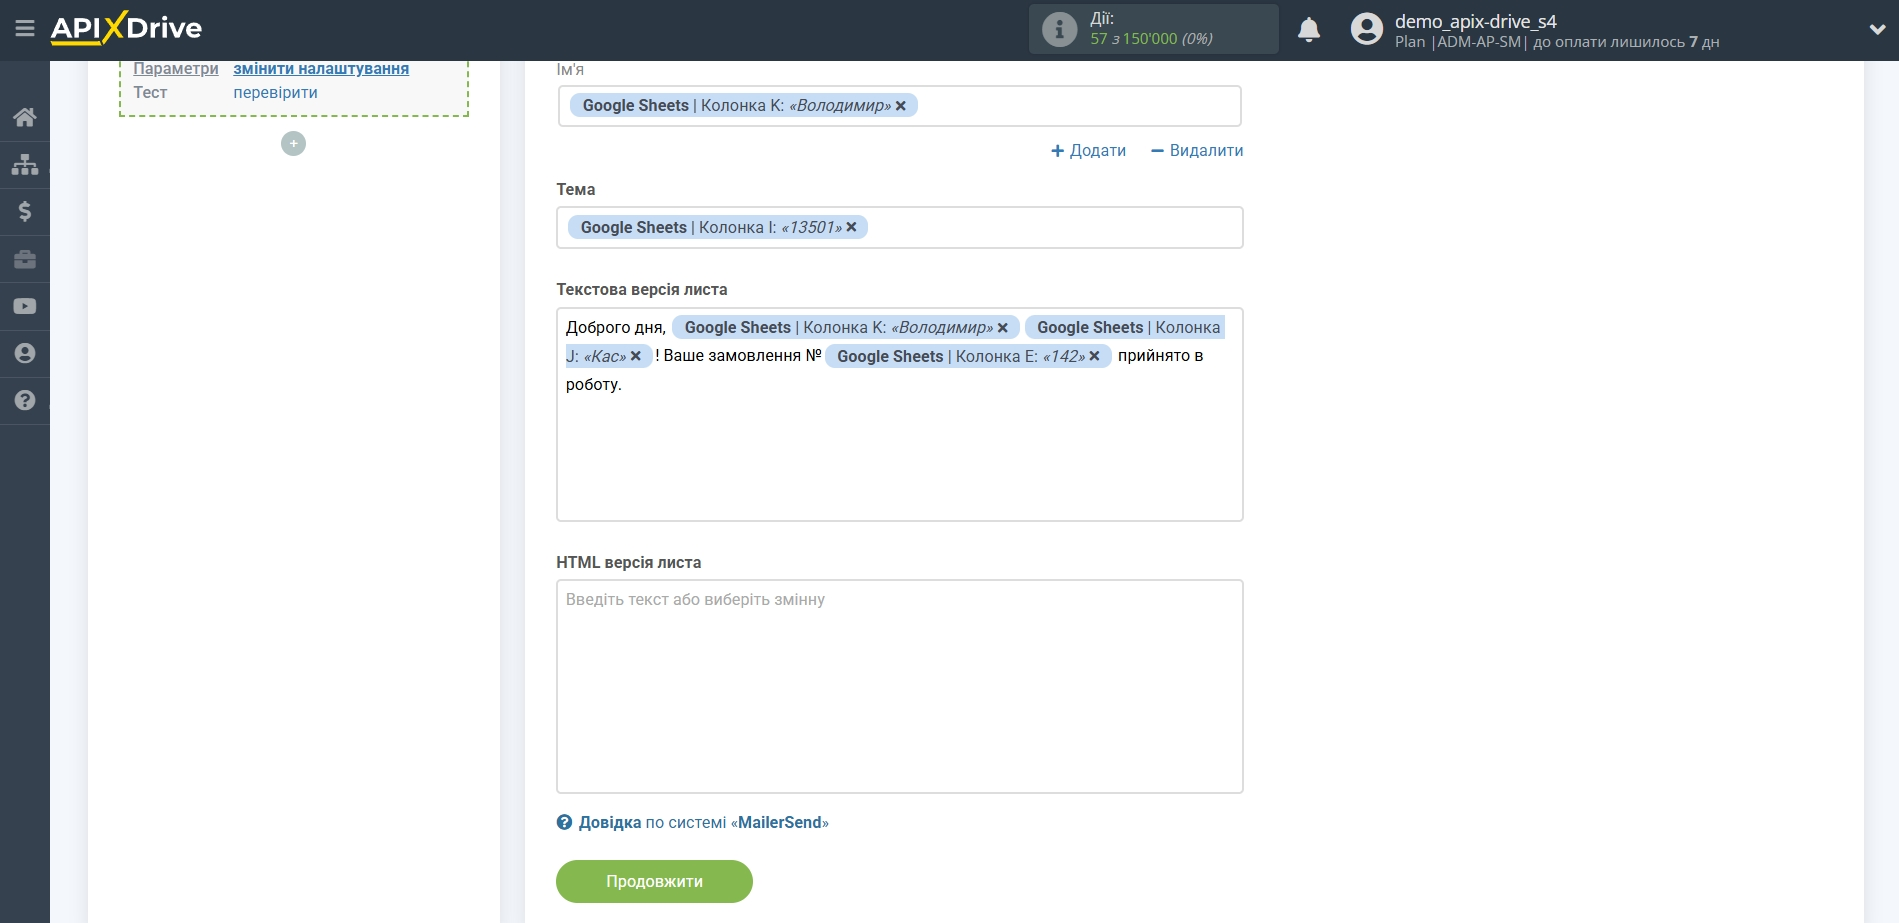Click into the Текстова версія листа text area
Image resolution: width=1899 pixels, height=923 pixels.
tap(900, 415)
